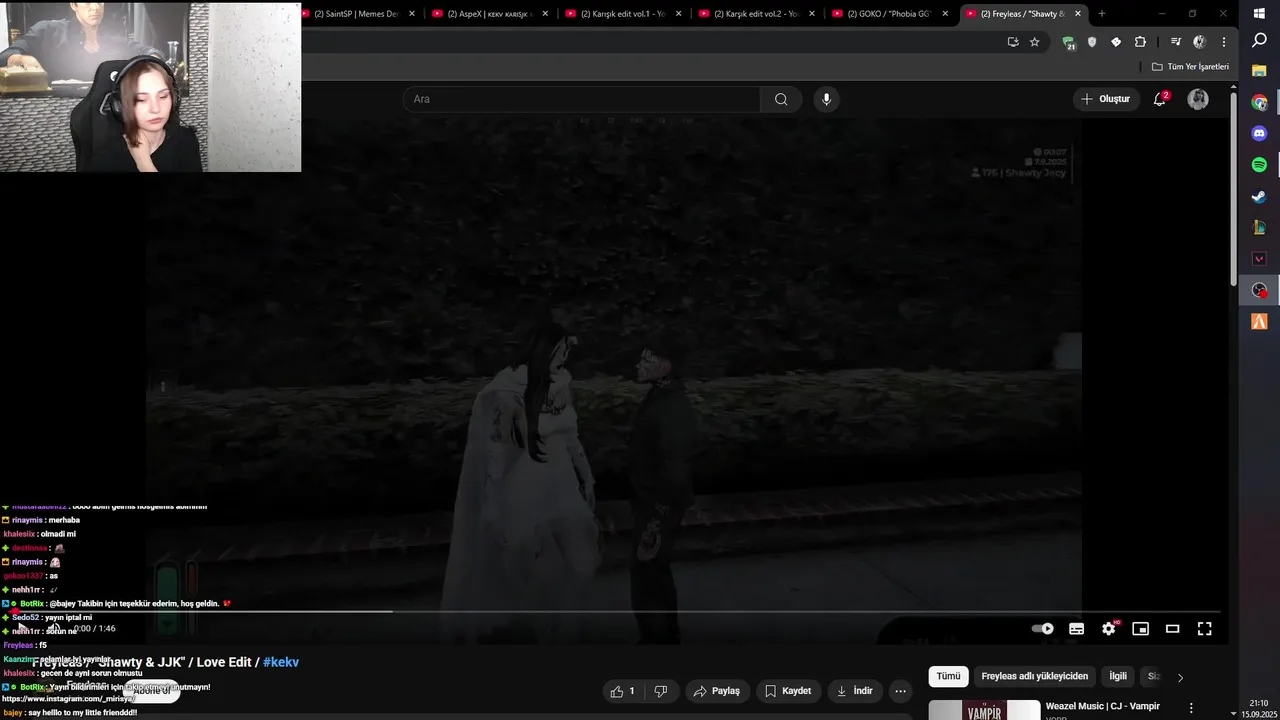The image size is (1280, 720).
Task: Open the media control music icon
Action: click(x=1175, y=42)
